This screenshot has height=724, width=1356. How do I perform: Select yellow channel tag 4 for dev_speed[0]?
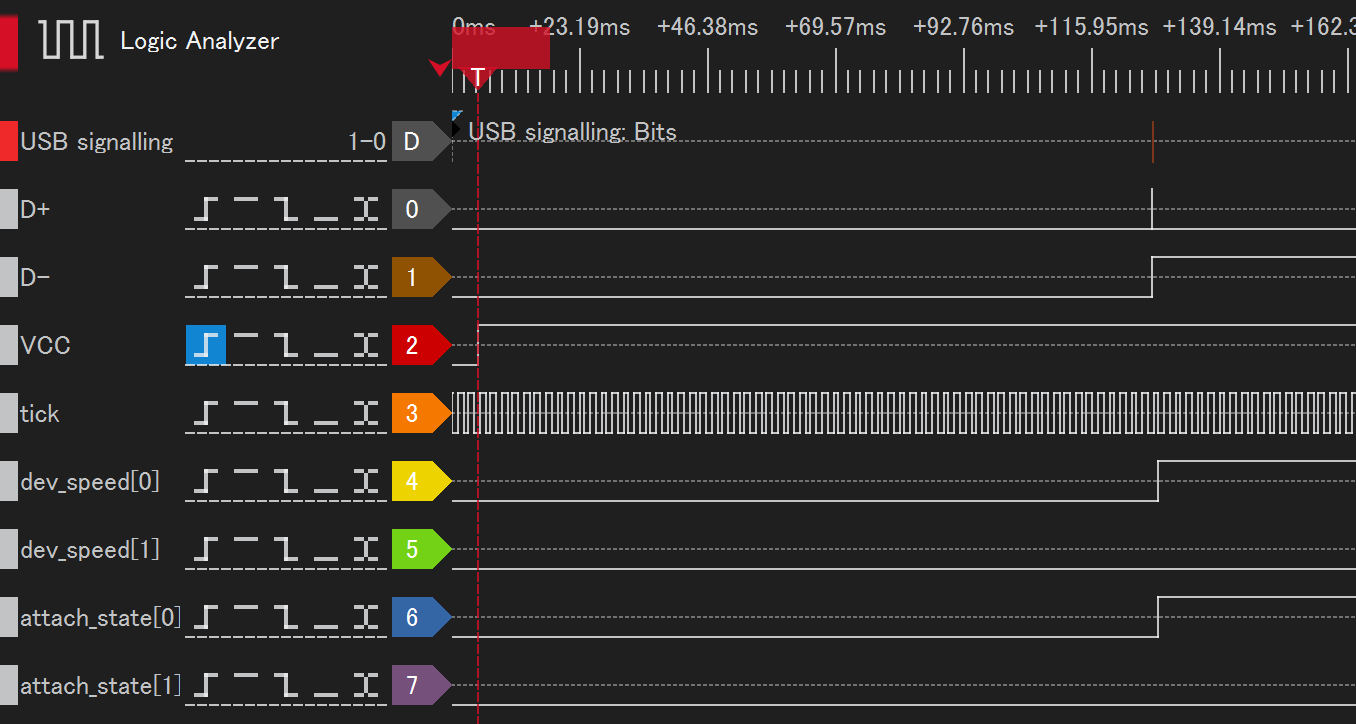click(421, 482)
